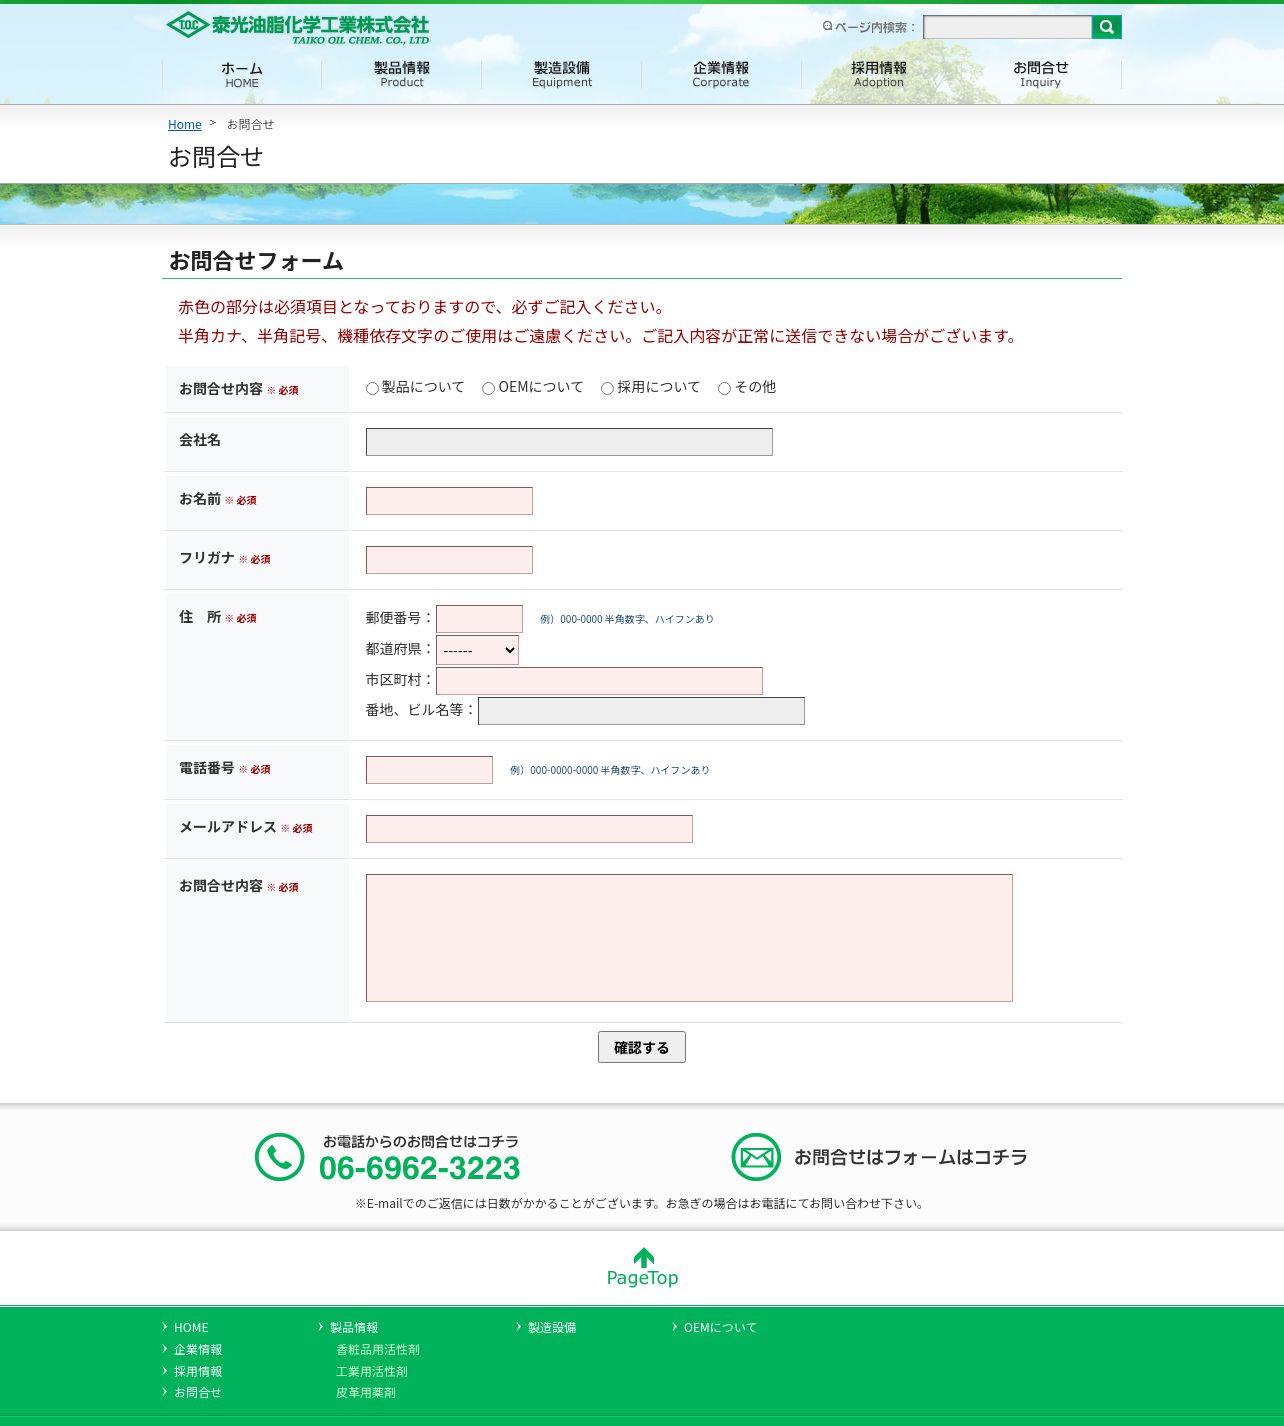Click the 番地、ビル名等 address field
1284x1426 pixels.
point(641,711)
